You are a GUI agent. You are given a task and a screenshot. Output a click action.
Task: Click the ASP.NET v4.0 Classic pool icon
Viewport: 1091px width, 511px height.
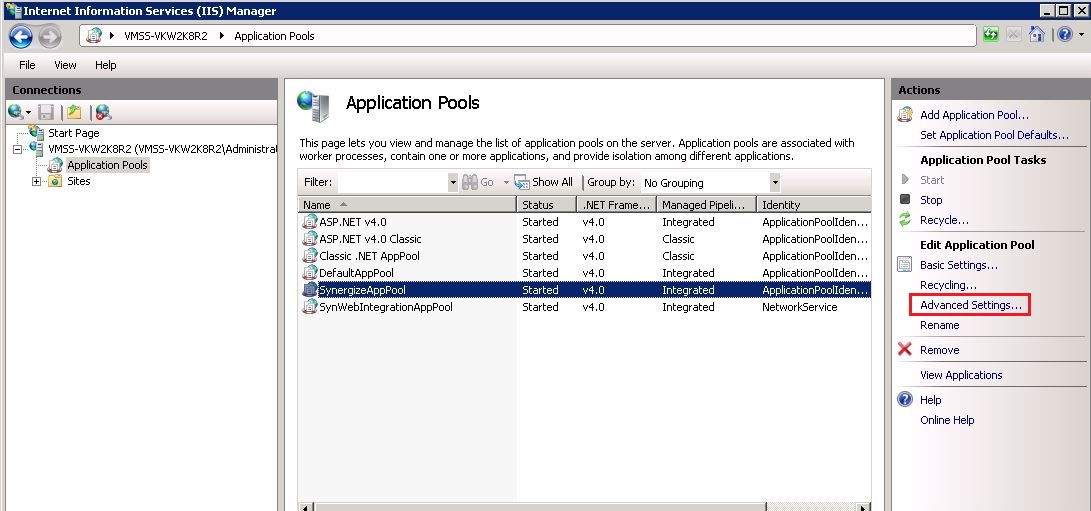pos(310,239)
